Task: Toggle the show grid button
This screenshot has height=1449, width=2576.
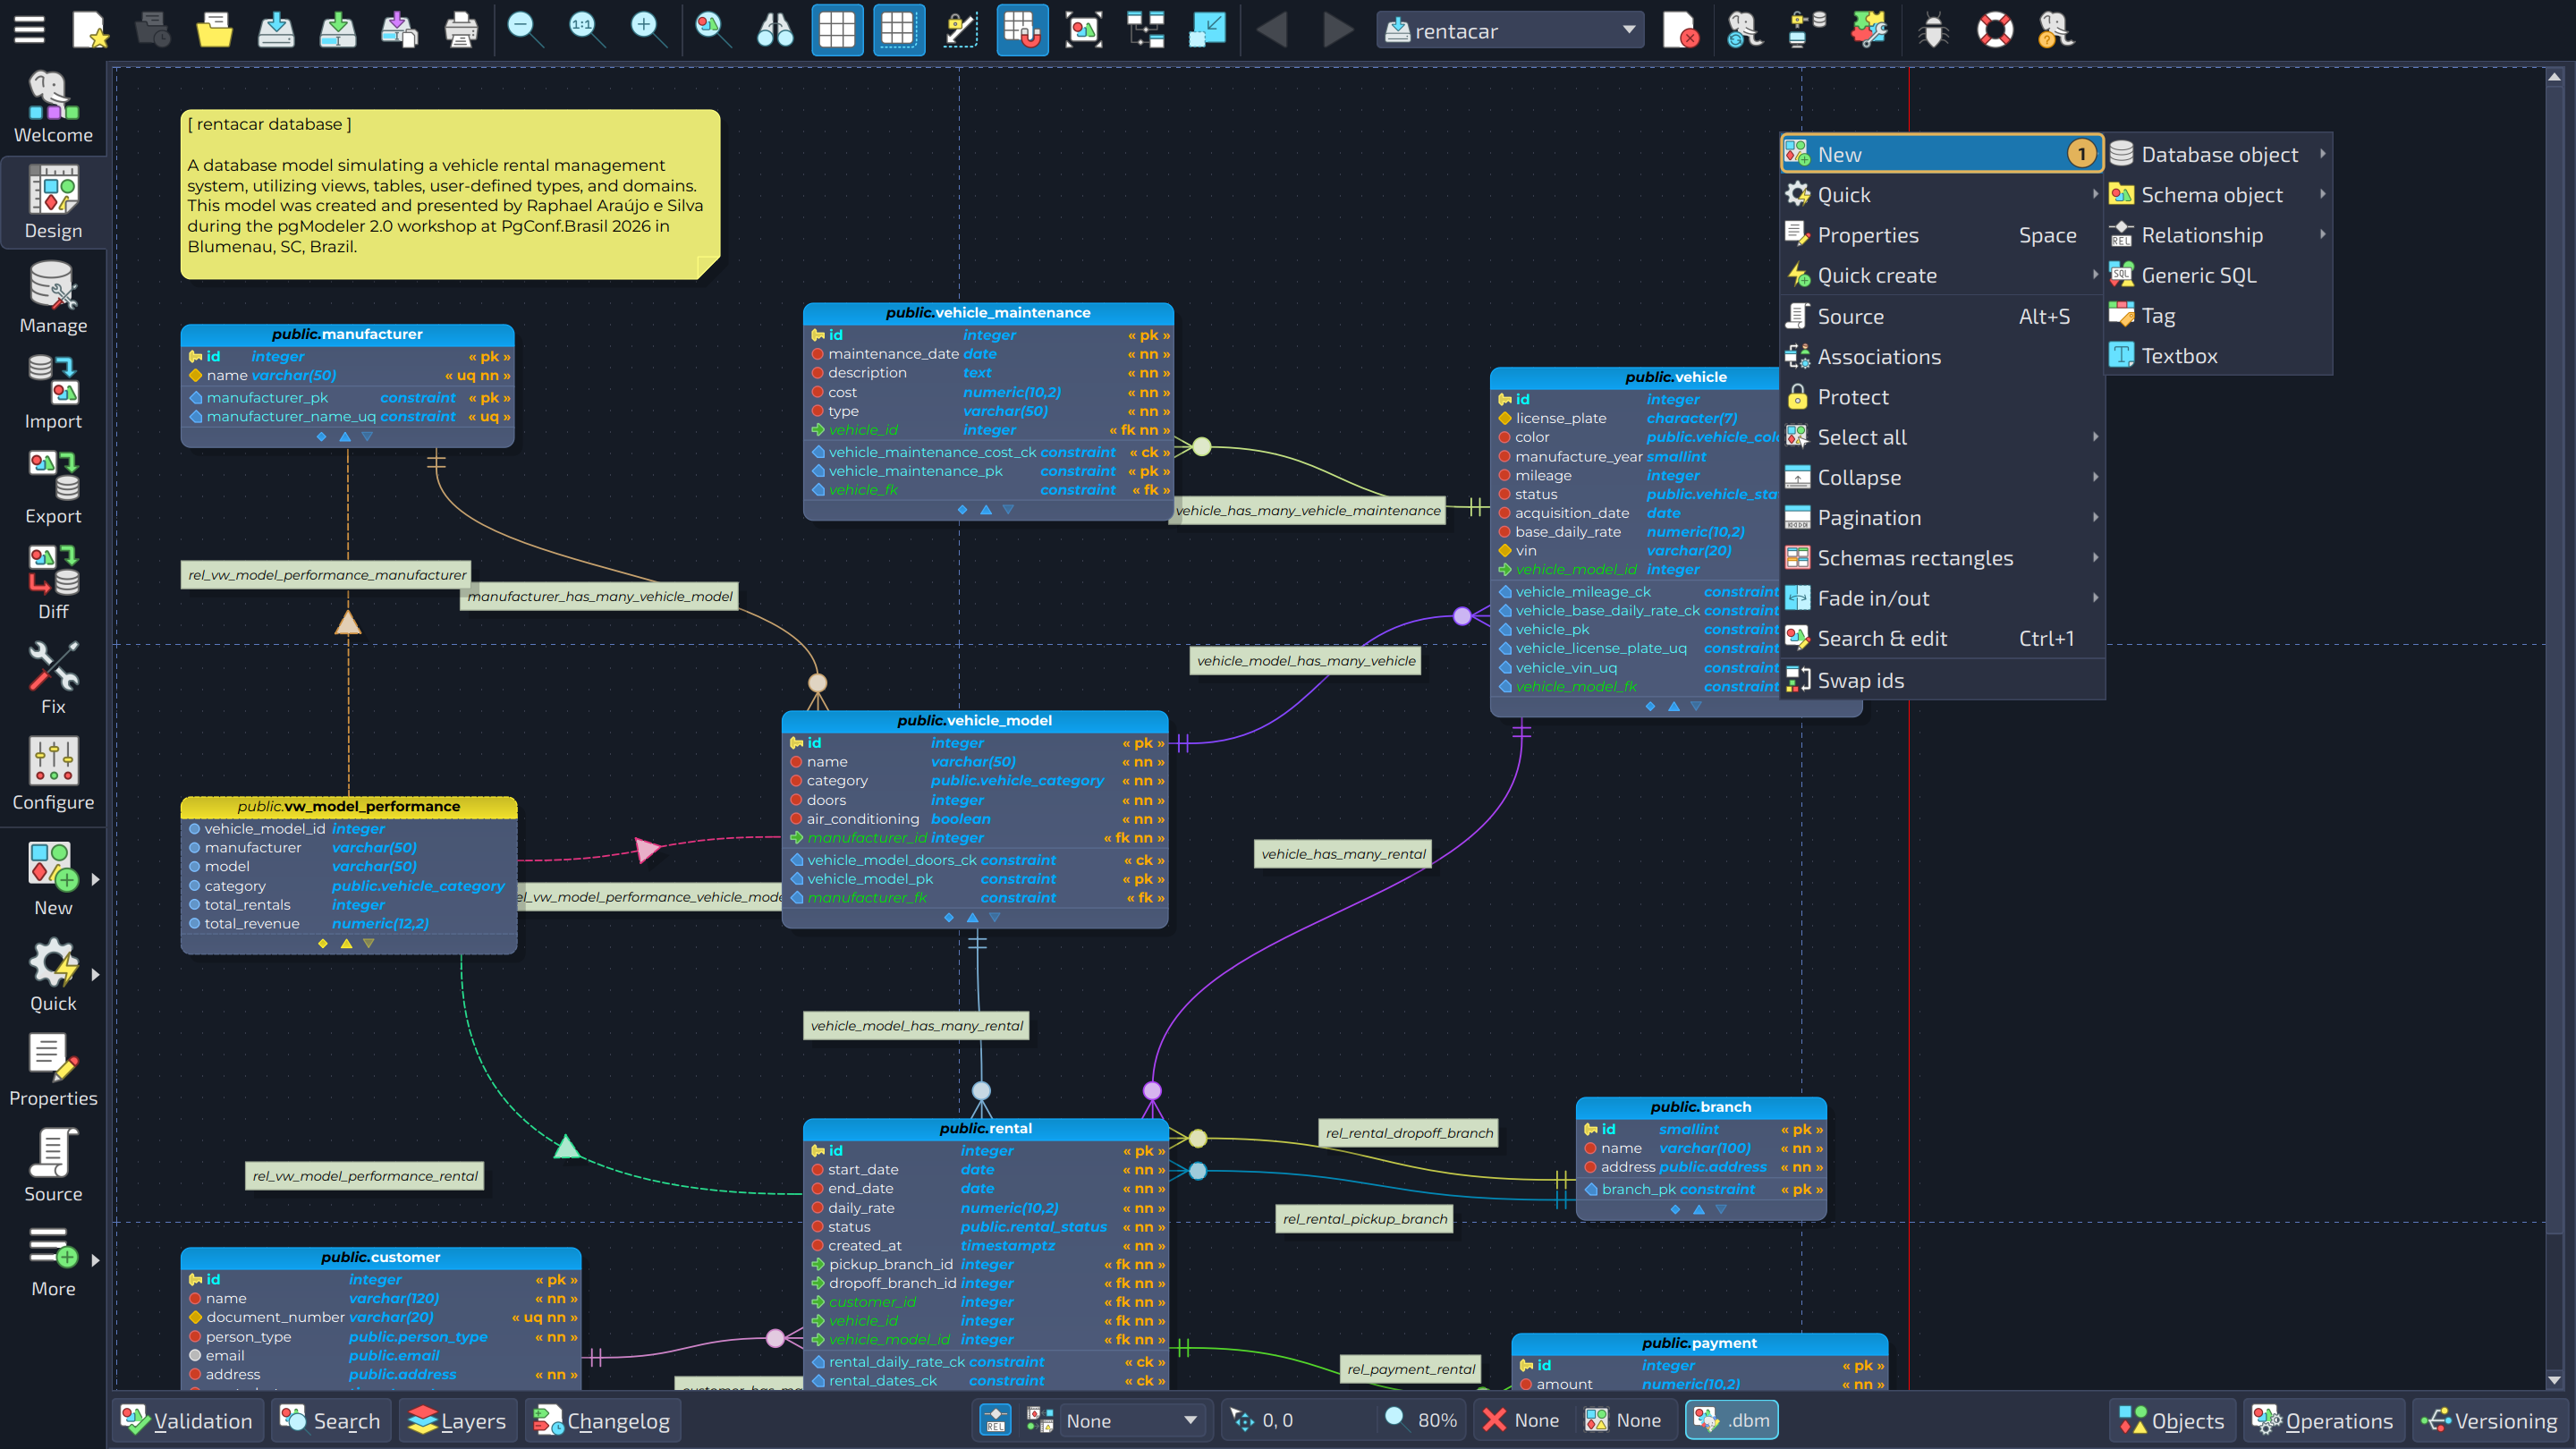Action: pyautogui.click(x=837, y=30)
